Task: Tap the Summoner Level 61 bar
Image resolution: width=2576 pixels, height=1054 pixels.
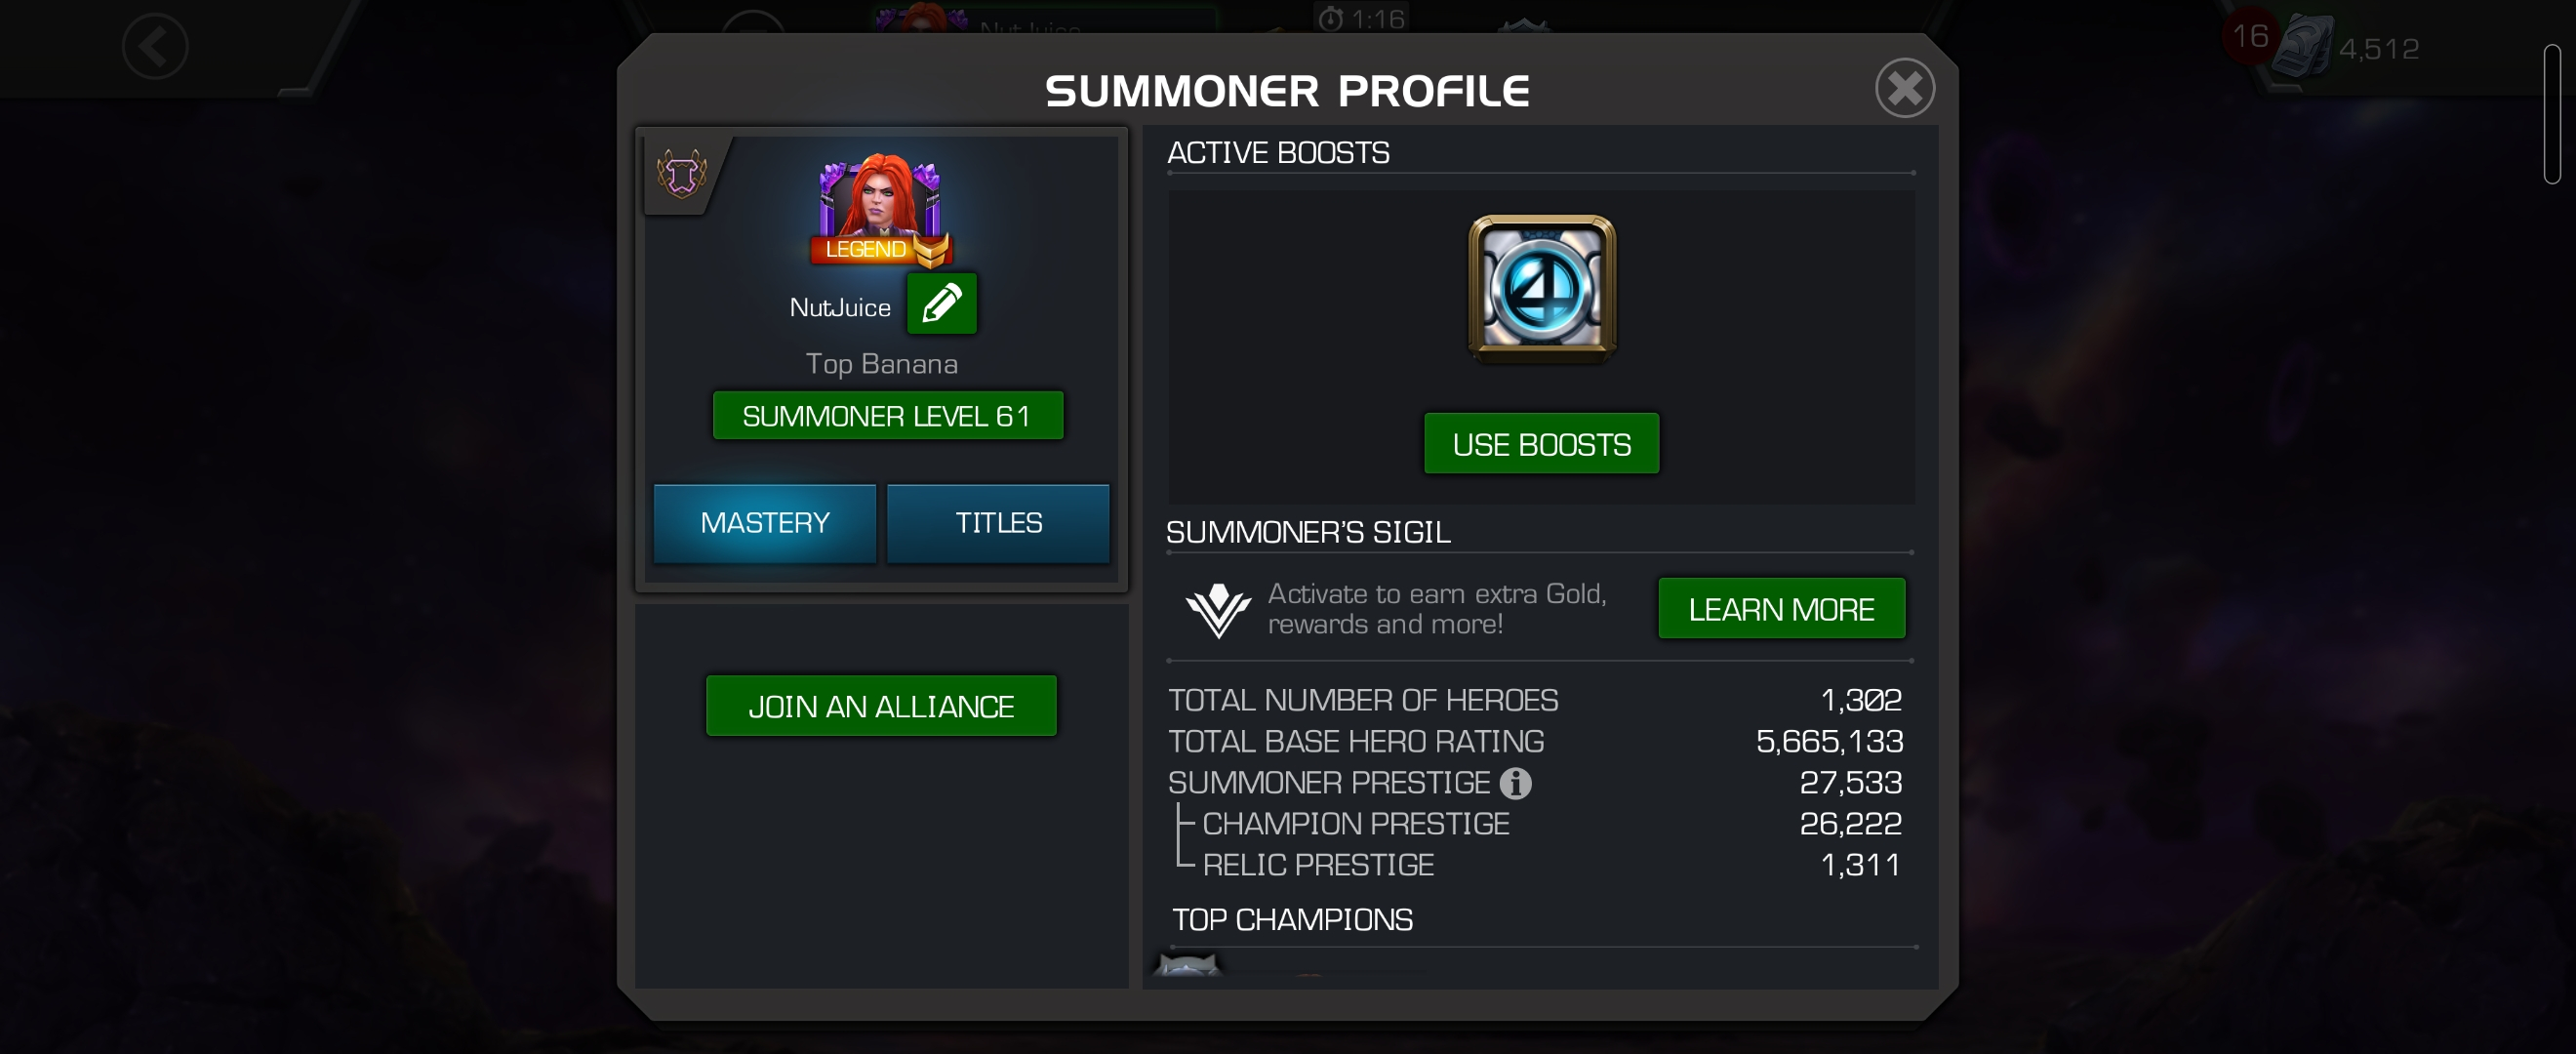Action: (x=887, y=415)
